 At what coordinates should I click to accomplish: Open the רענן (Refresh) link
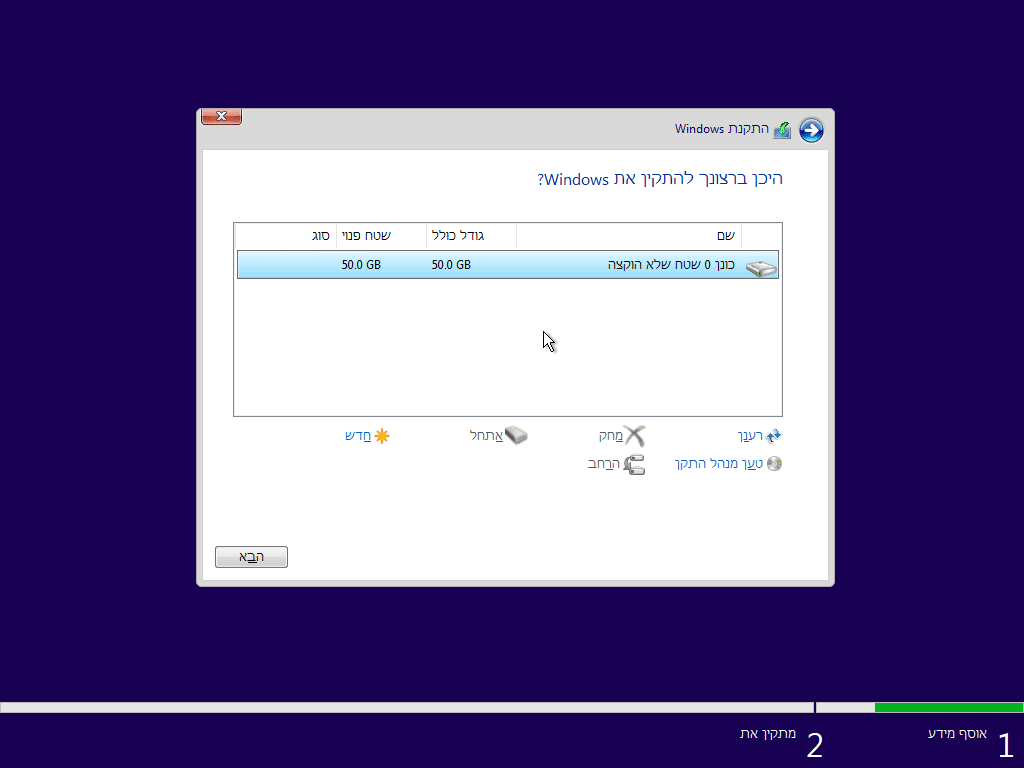pyautogui.click(x=749, y=435)
